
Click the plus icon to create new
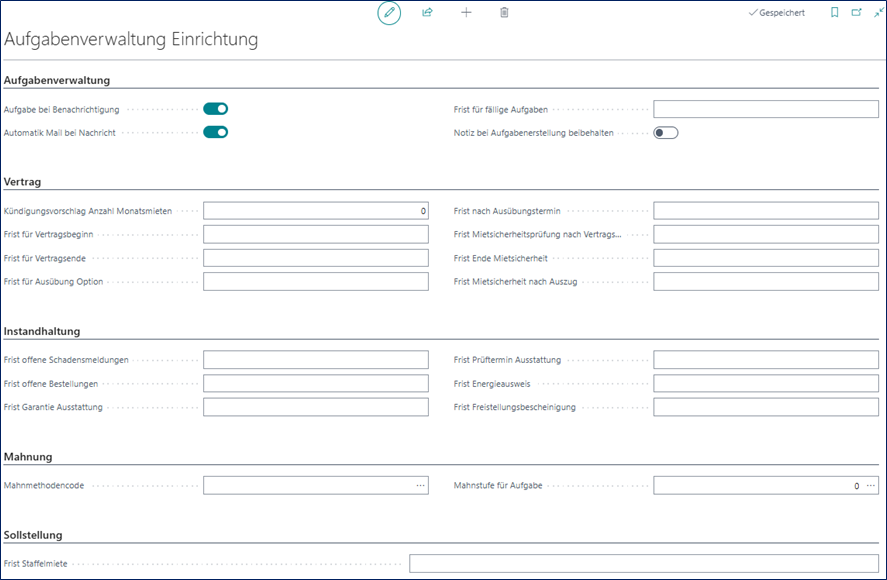(x=466, y=13)
